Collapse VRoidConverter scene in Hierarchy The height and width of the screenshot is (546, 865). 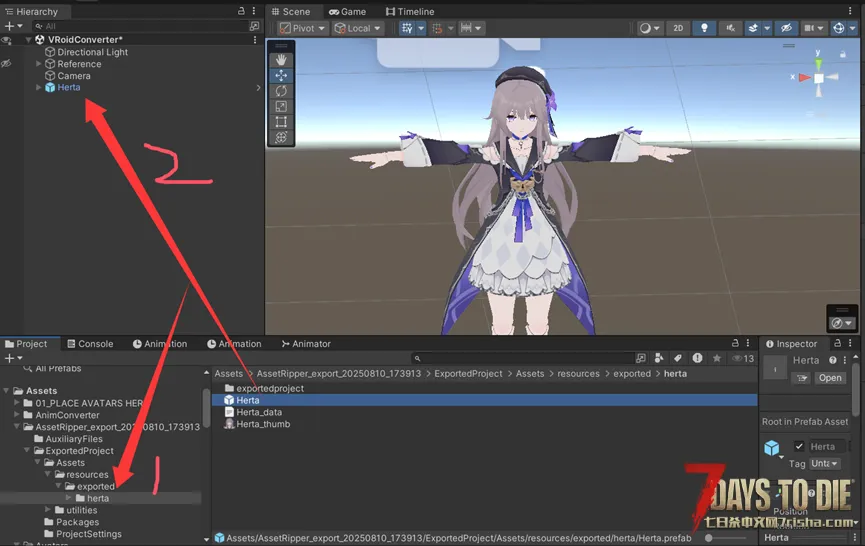pyautogui.click(x=28, y=40)
